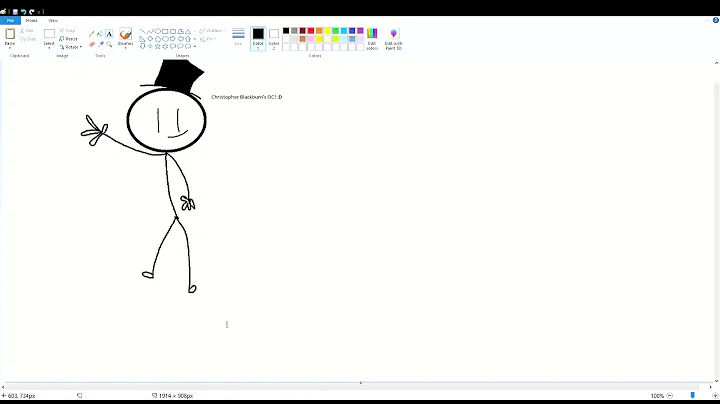
Task: Click the Resize button
Action: 68,39
